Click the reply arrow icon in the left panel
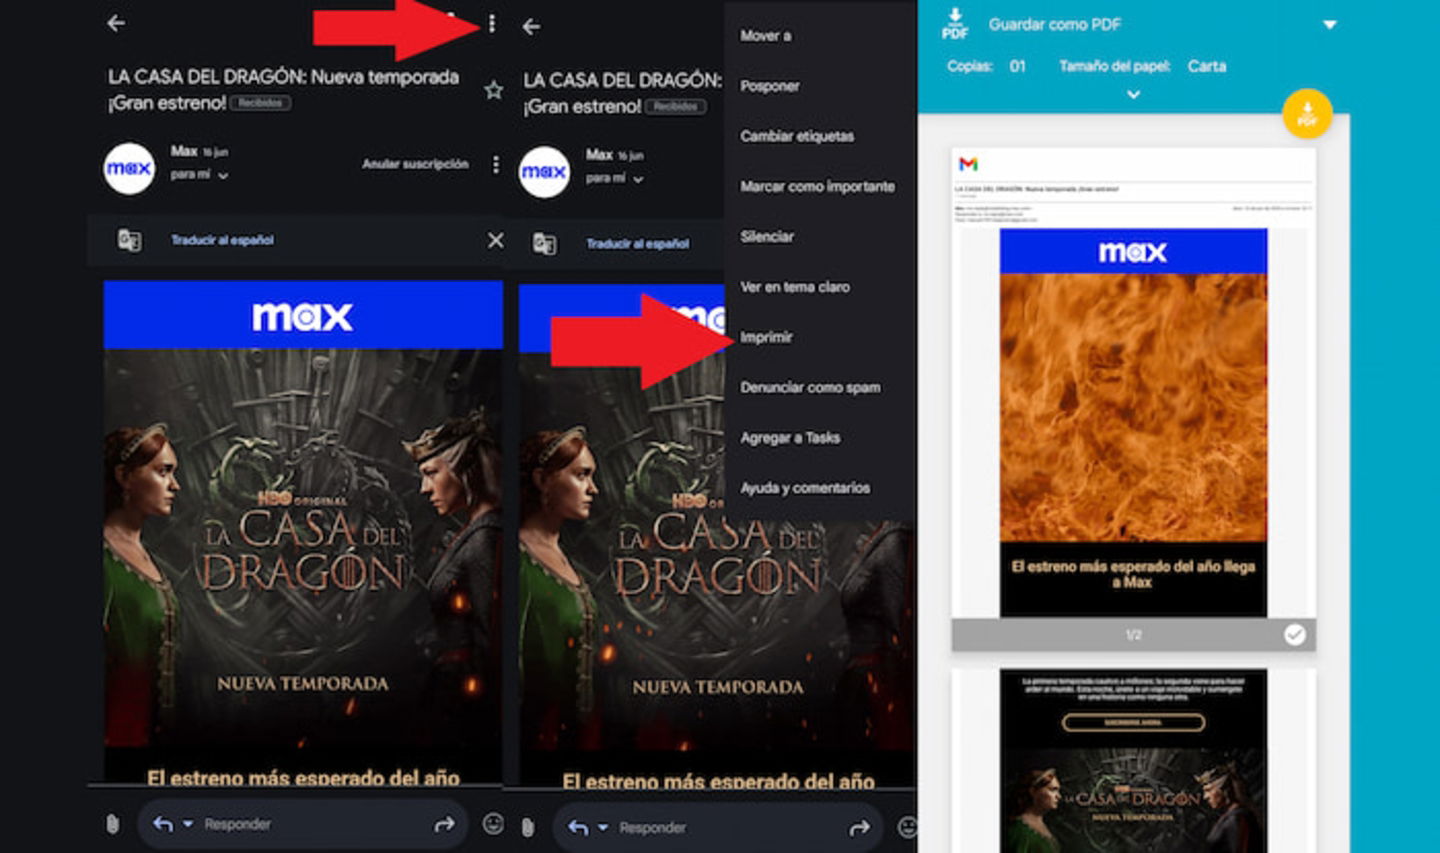1440x853 pixels. click(163, 824)
